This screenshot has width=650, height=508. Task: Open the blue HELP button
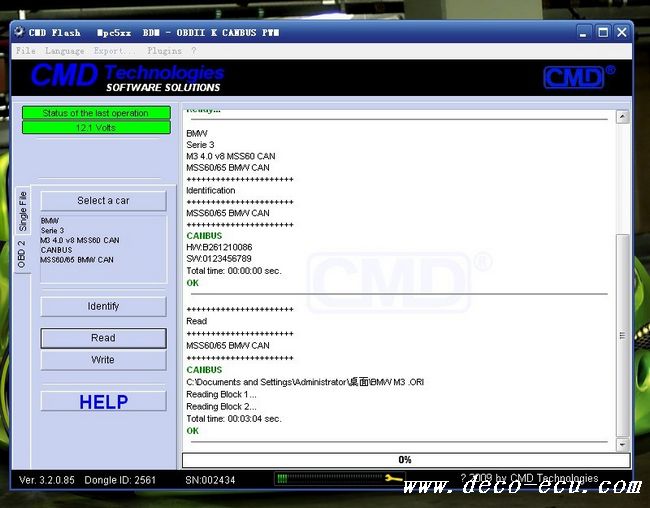pyautogui.click(x=103, y=401)
